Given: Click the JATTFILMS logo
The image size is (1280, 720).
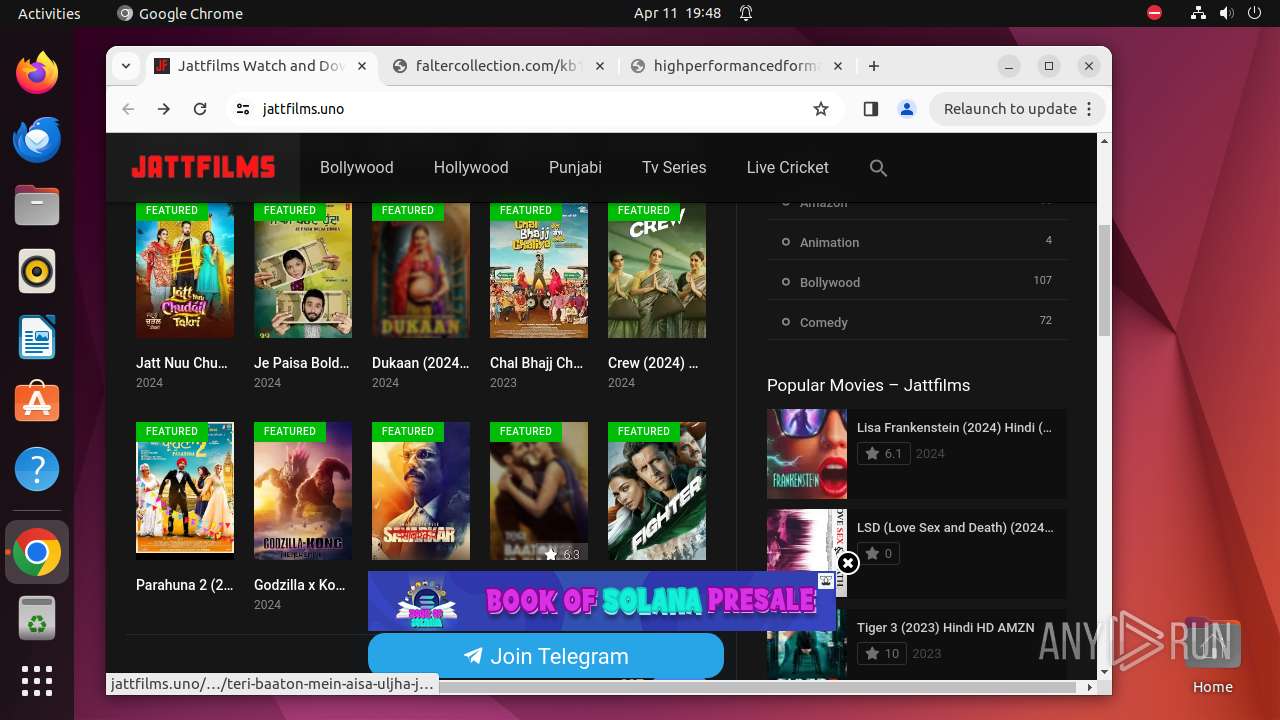Looking at the screenshot, I should [203, 167].
